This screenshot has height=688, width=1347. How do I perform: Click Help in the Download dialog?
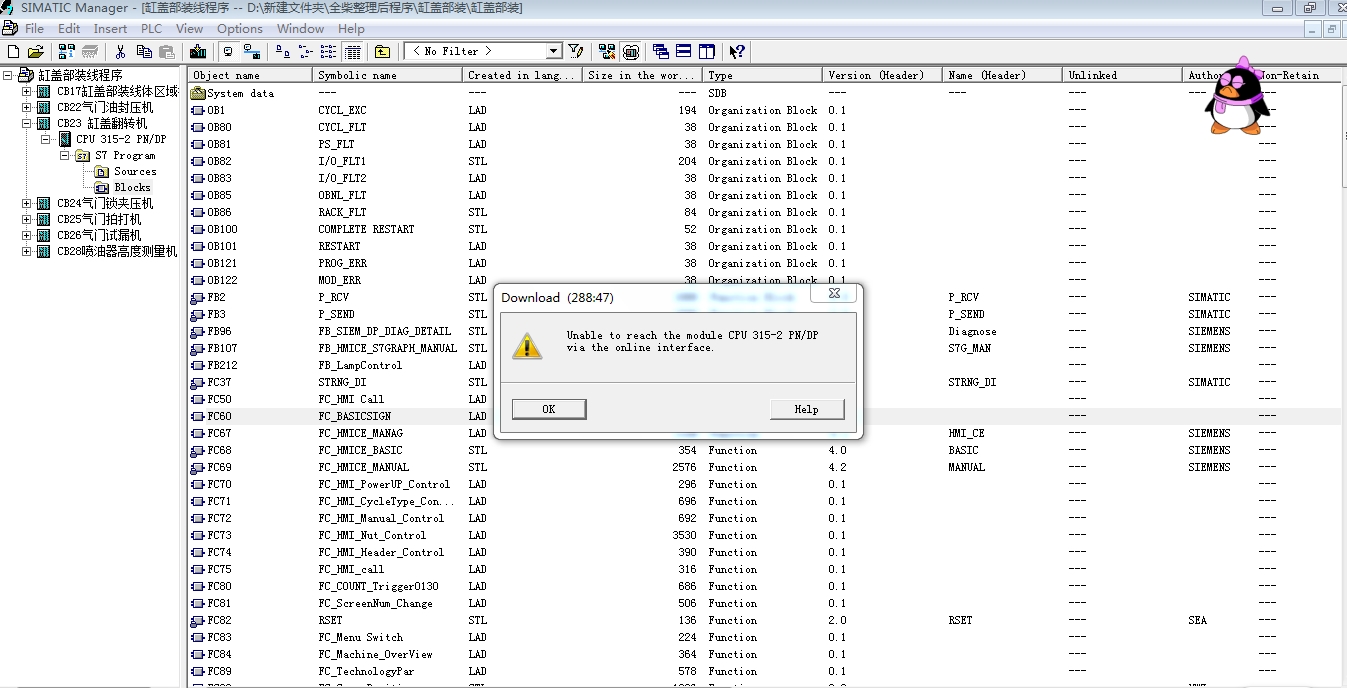pyautogui.click(x=806, y=409)
